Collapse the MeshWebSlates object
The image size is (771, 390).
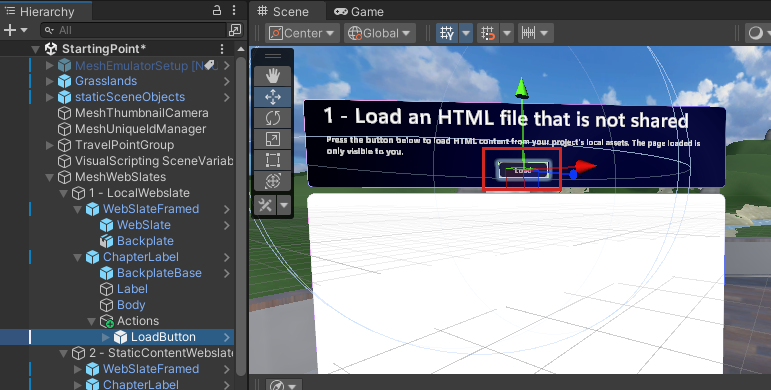(x=49, y=177)
